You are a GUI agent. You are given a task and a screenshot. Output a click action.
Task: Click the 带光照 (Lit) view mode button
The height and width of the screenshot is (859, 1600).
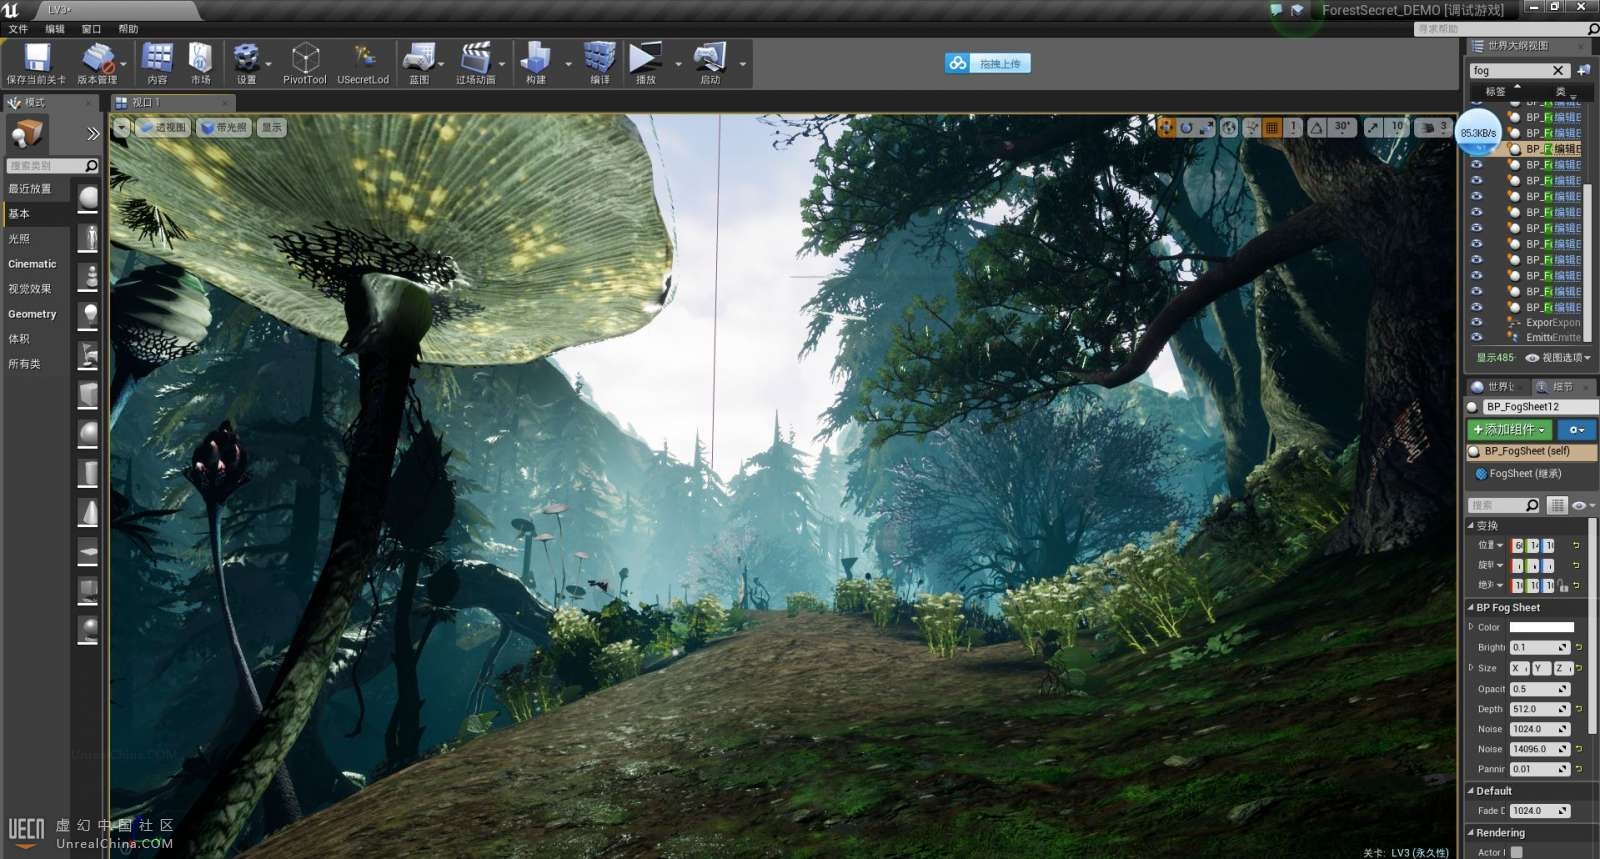point(225,128)
